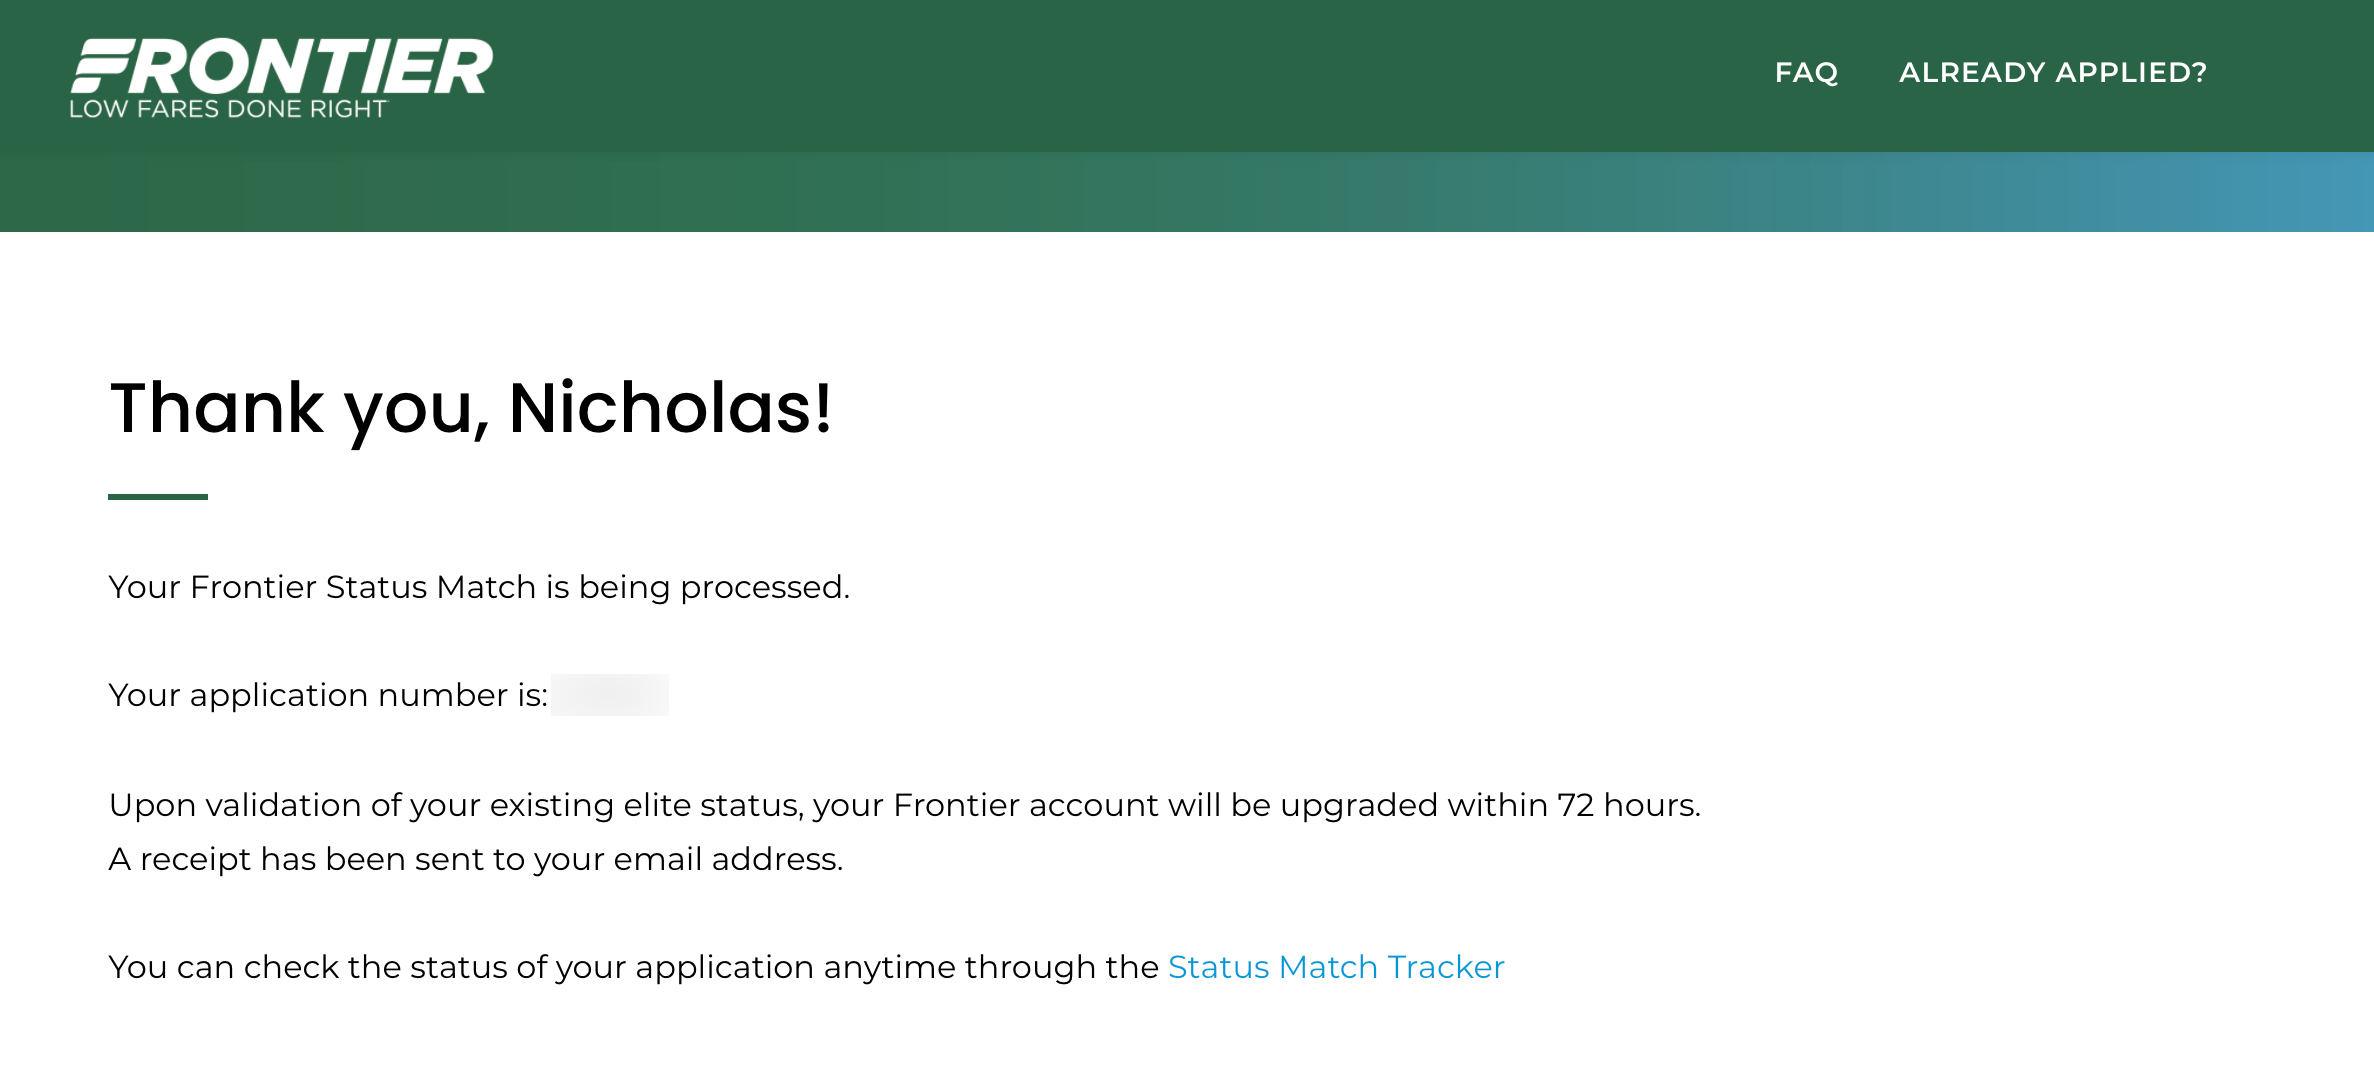
Task: Click the LOW FARES DONE RIGHT tagline
Action: pyautogui.click(x=228, y=109)
